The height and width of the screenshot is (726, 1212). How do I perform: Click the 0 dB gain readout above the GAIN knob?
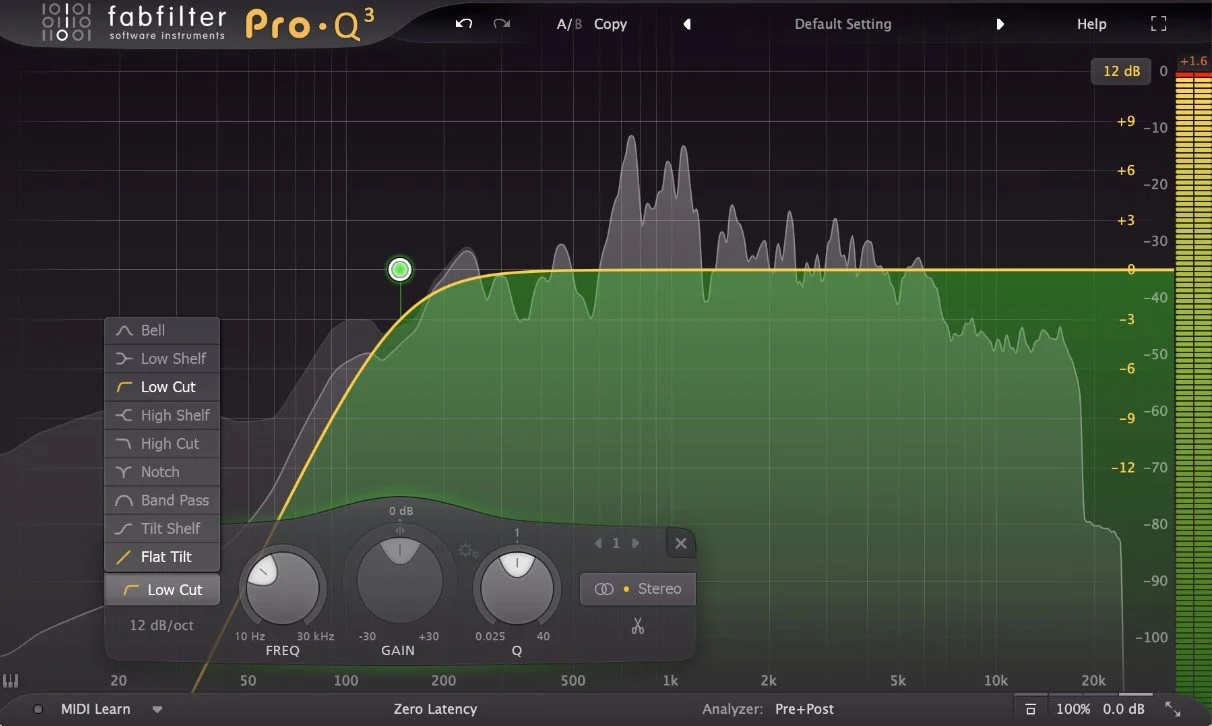tap(400, 511)
